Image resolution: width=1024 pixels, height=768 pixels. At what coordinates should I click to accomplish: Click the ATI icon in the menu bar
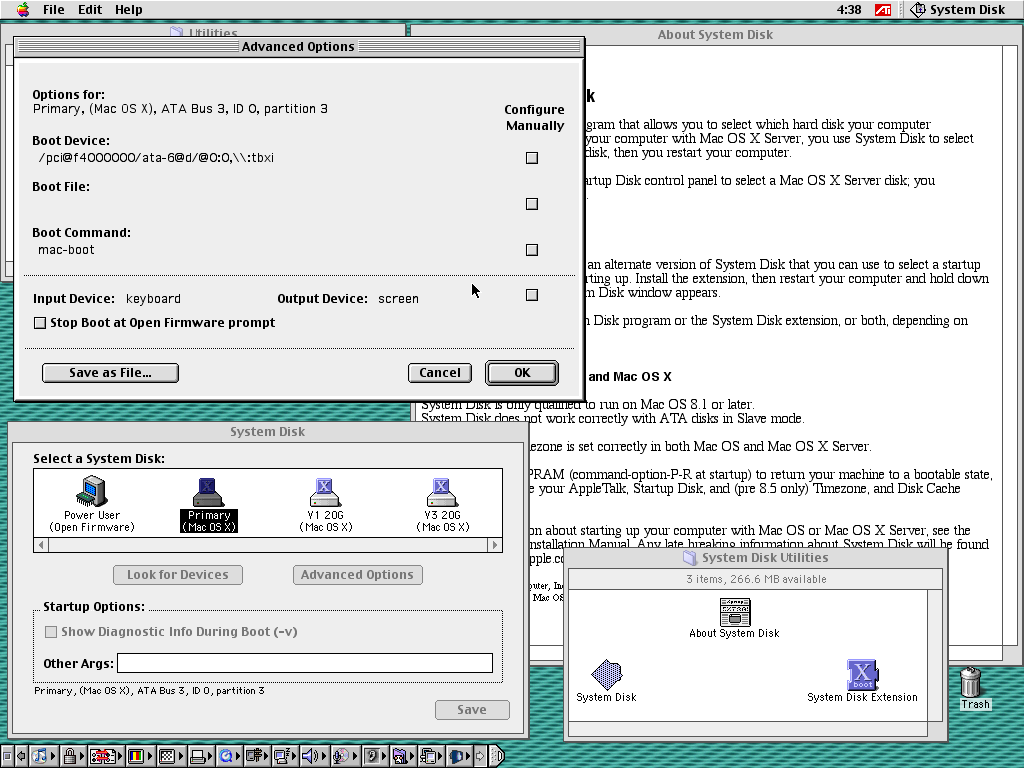pyautogui.click(x=882, y=10)
